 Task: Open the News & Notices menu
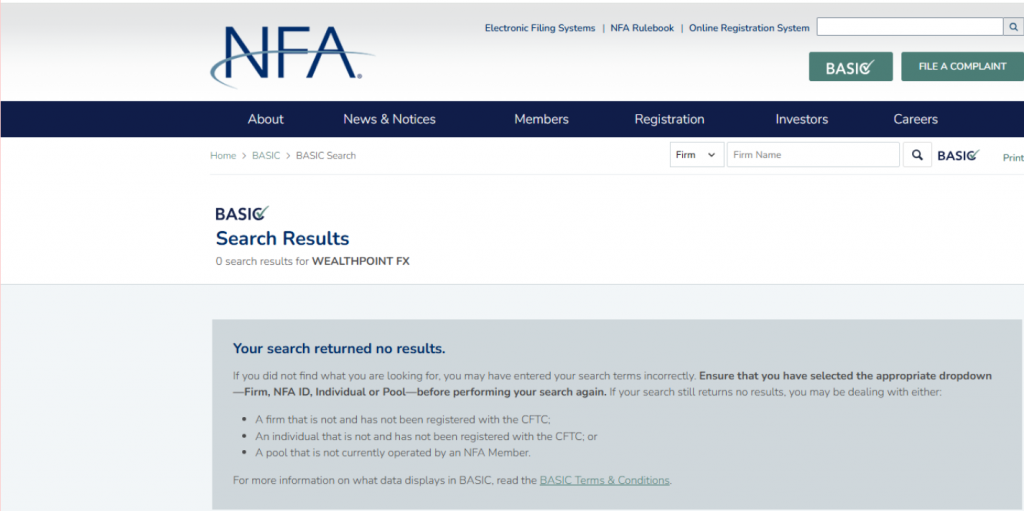(389, 119)
